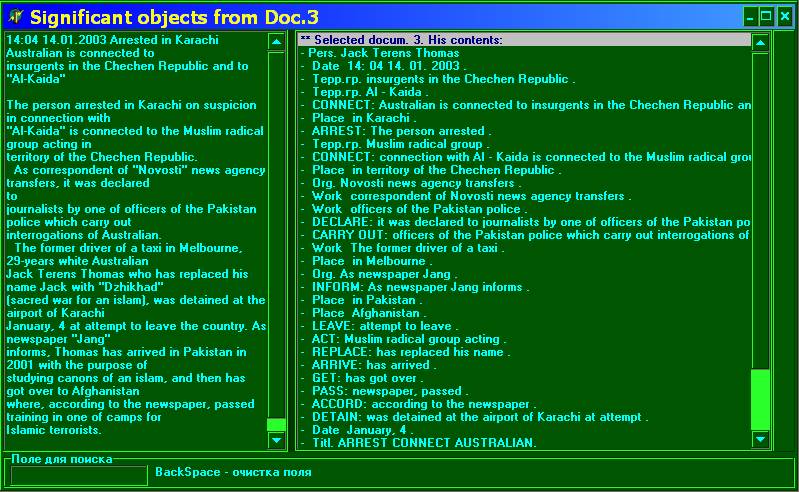This screenshot has width=799, height=492.
Task: Select row 'REPLACE: has replaced his name'
Action: (x=524, y=351)
